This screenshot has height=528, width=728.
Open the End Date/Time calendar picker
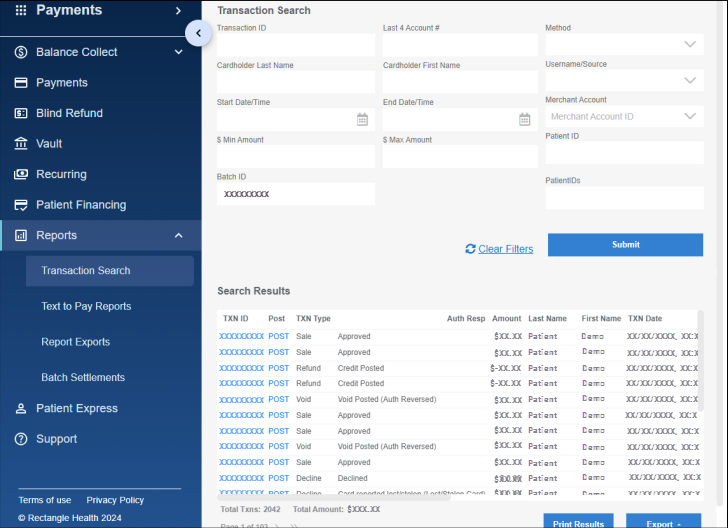pyautogui.click(x=524, y=119)
